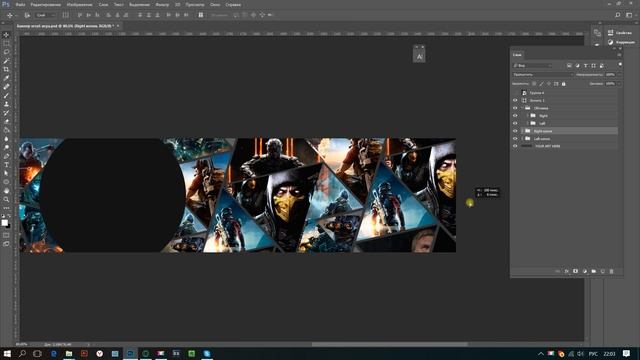Image resolution: width=640 pixels, height=360 pixels.
Task: Toggle layer filtering switch in Layers panel
Action: point(620,64)
